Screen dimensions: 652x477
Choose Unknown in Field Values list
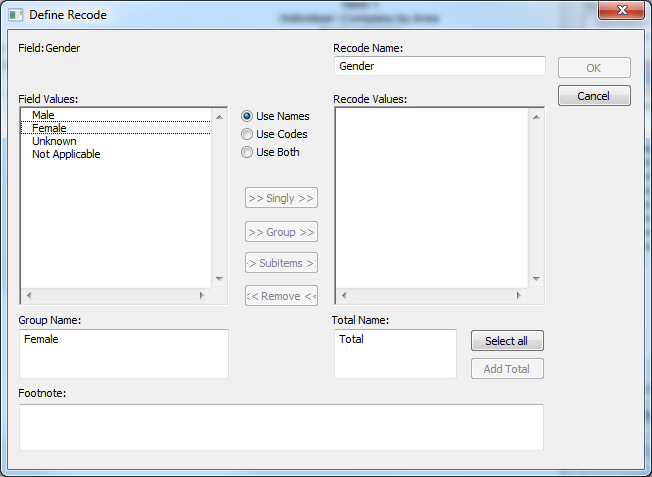tap(54, 141)
